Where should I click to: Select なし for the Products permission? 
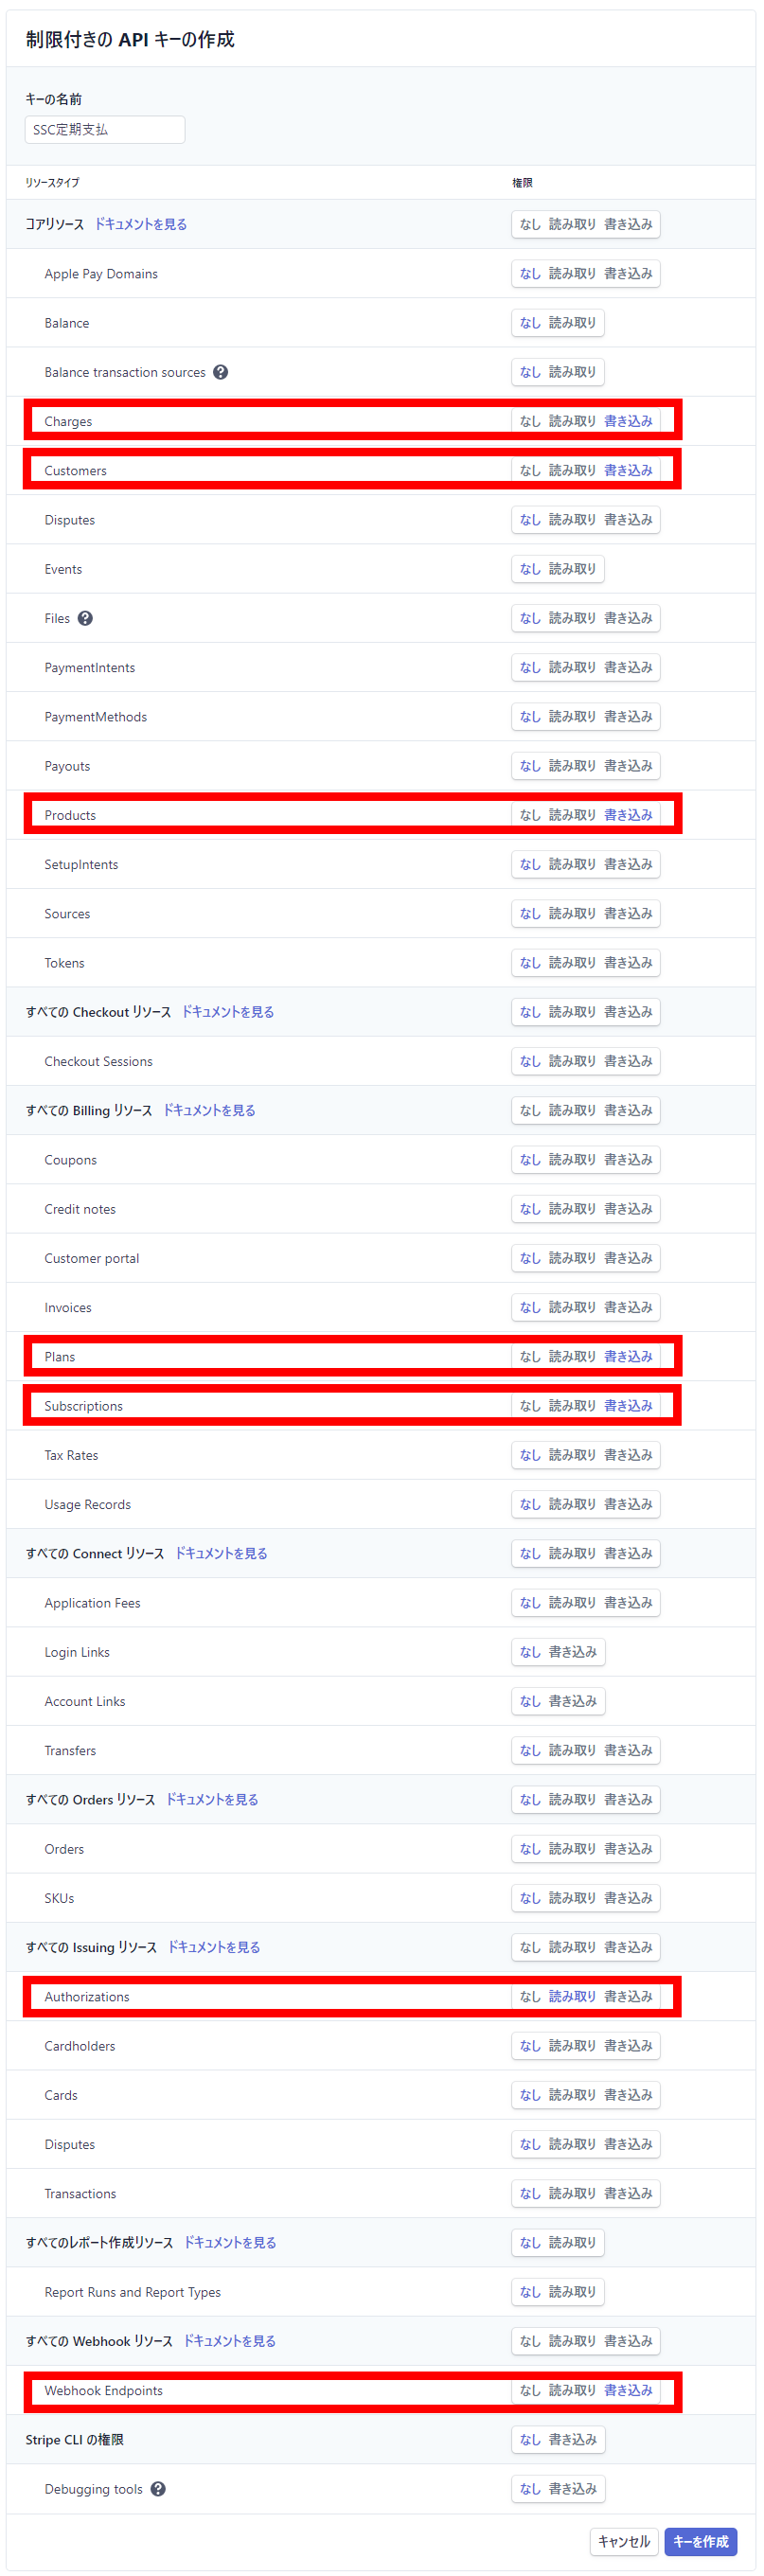point(529,815)
